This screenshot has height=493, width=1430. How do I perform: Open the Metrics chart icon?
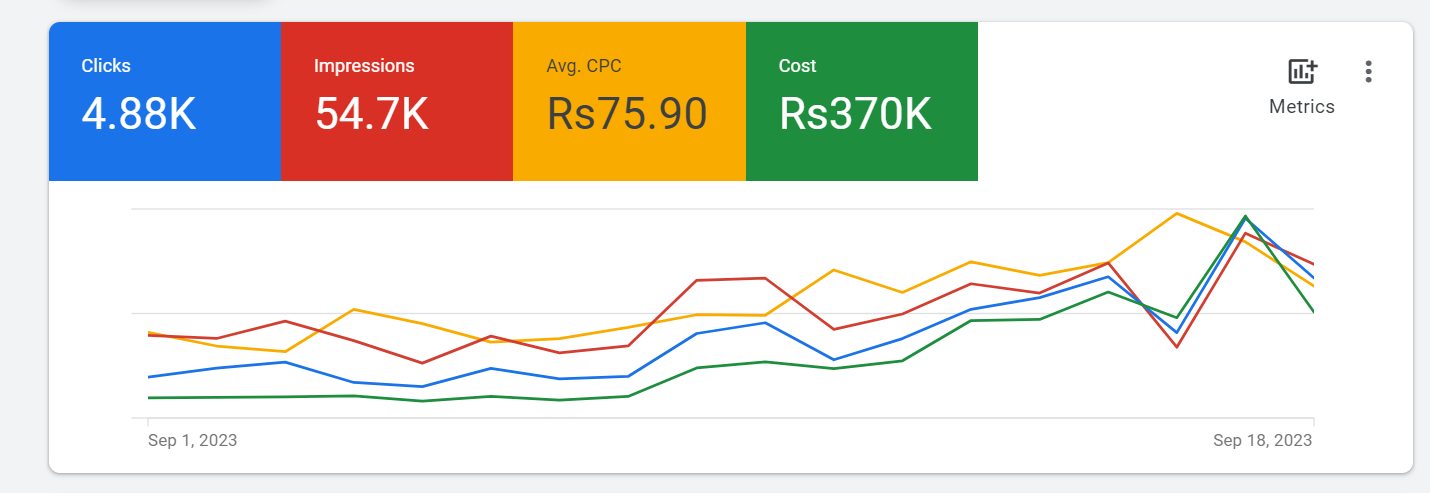pyautogui.click(x=1302, y=72)
